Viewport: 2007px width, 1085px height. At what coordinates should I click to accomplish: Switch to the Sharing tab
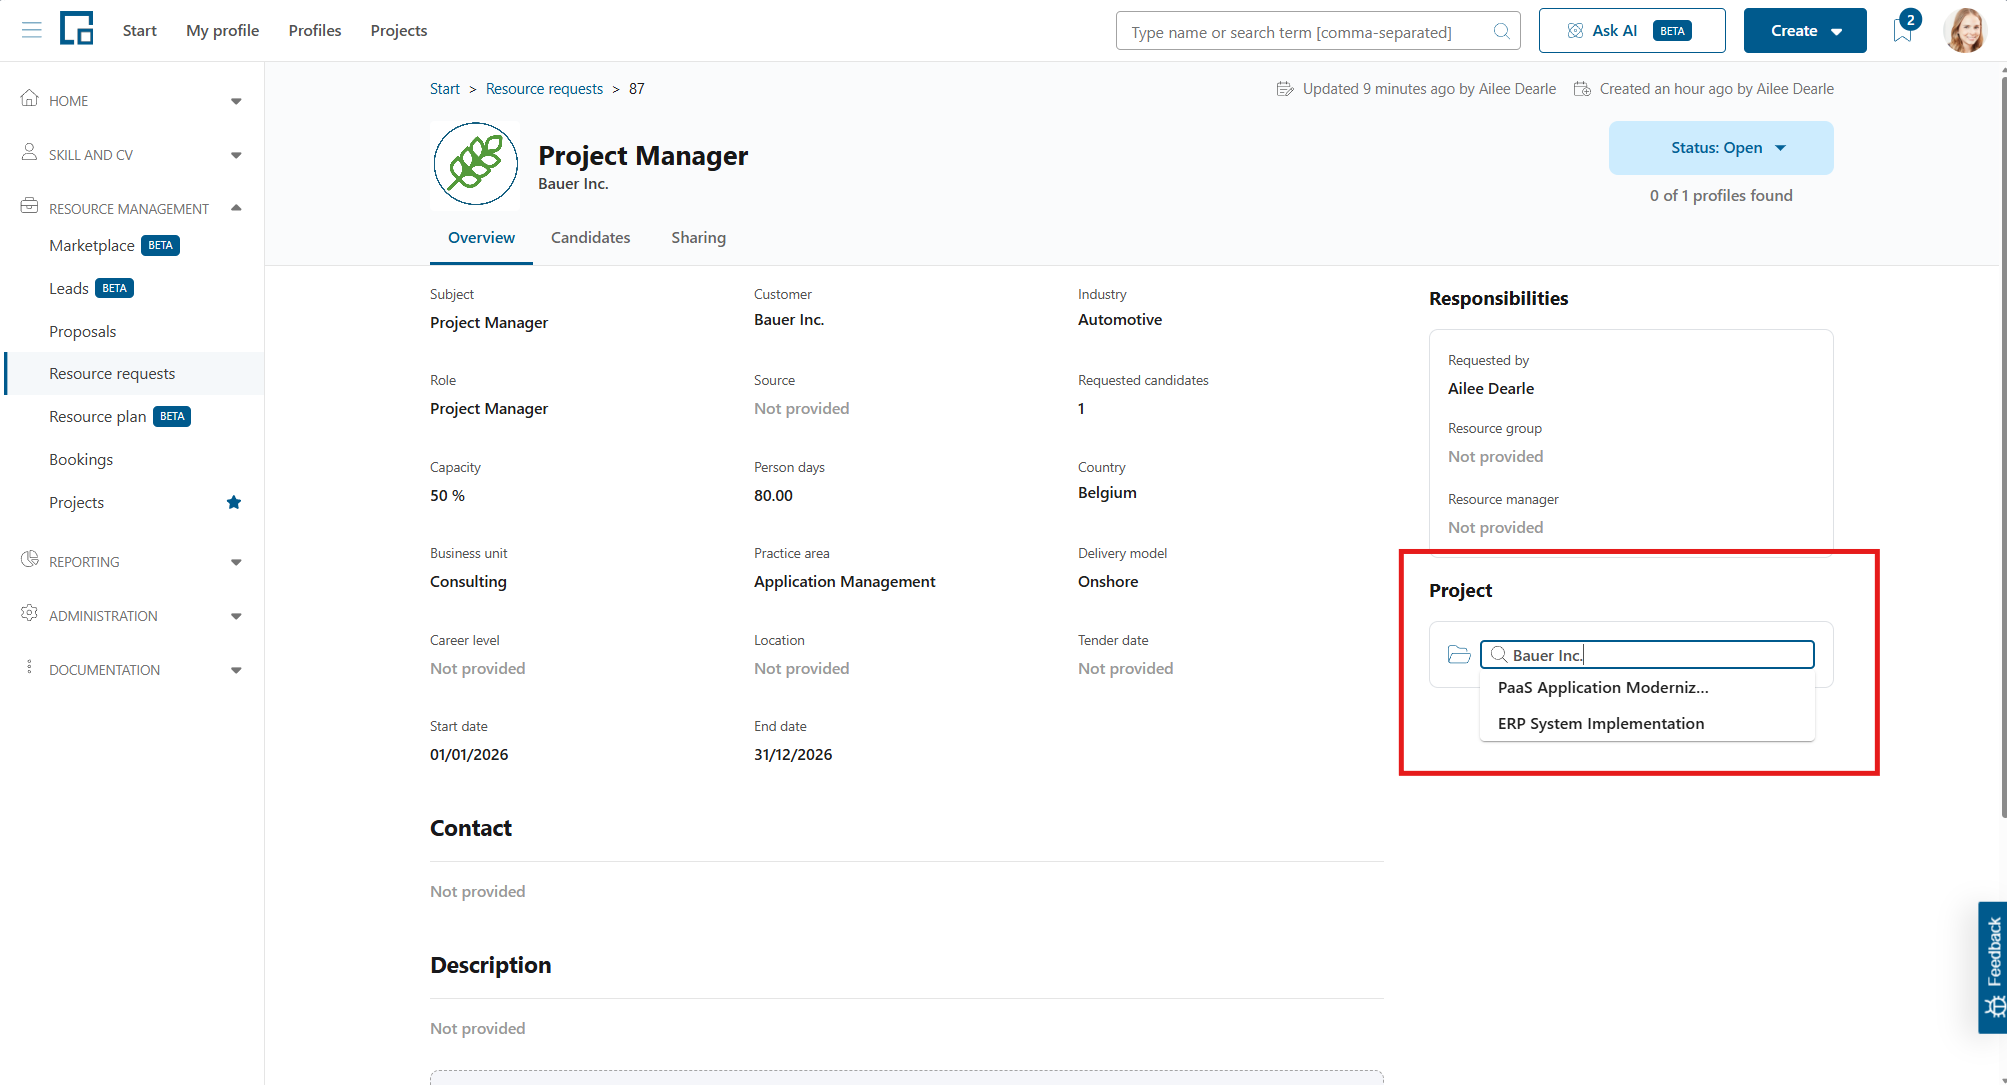pos(698,238)
